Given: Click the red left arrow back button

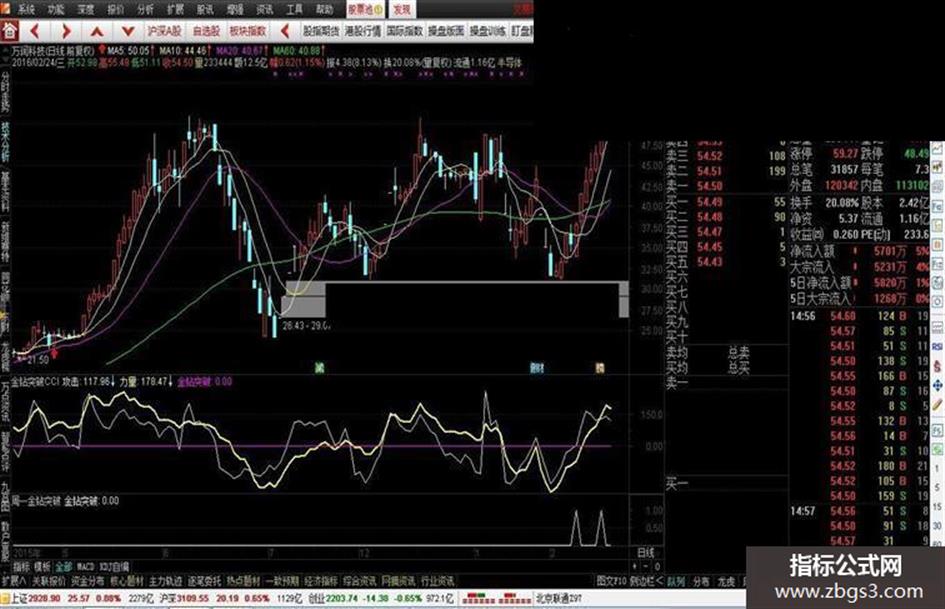Looking at the screenshot, I should 35,30.
